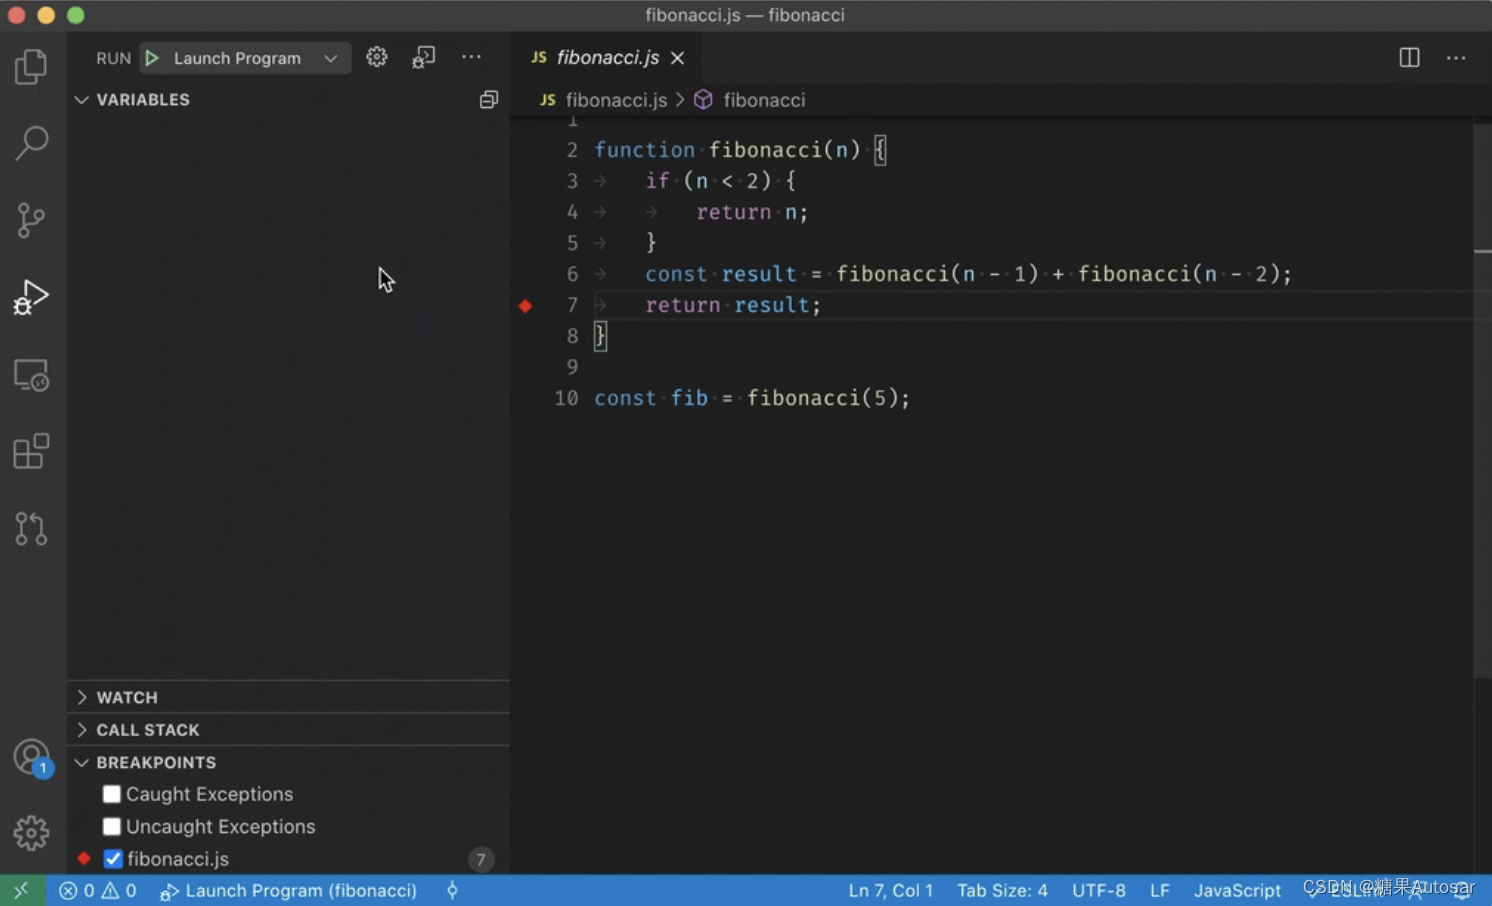Click the 'const fib = fibonacci(5);' line

[x=752, y=398]
